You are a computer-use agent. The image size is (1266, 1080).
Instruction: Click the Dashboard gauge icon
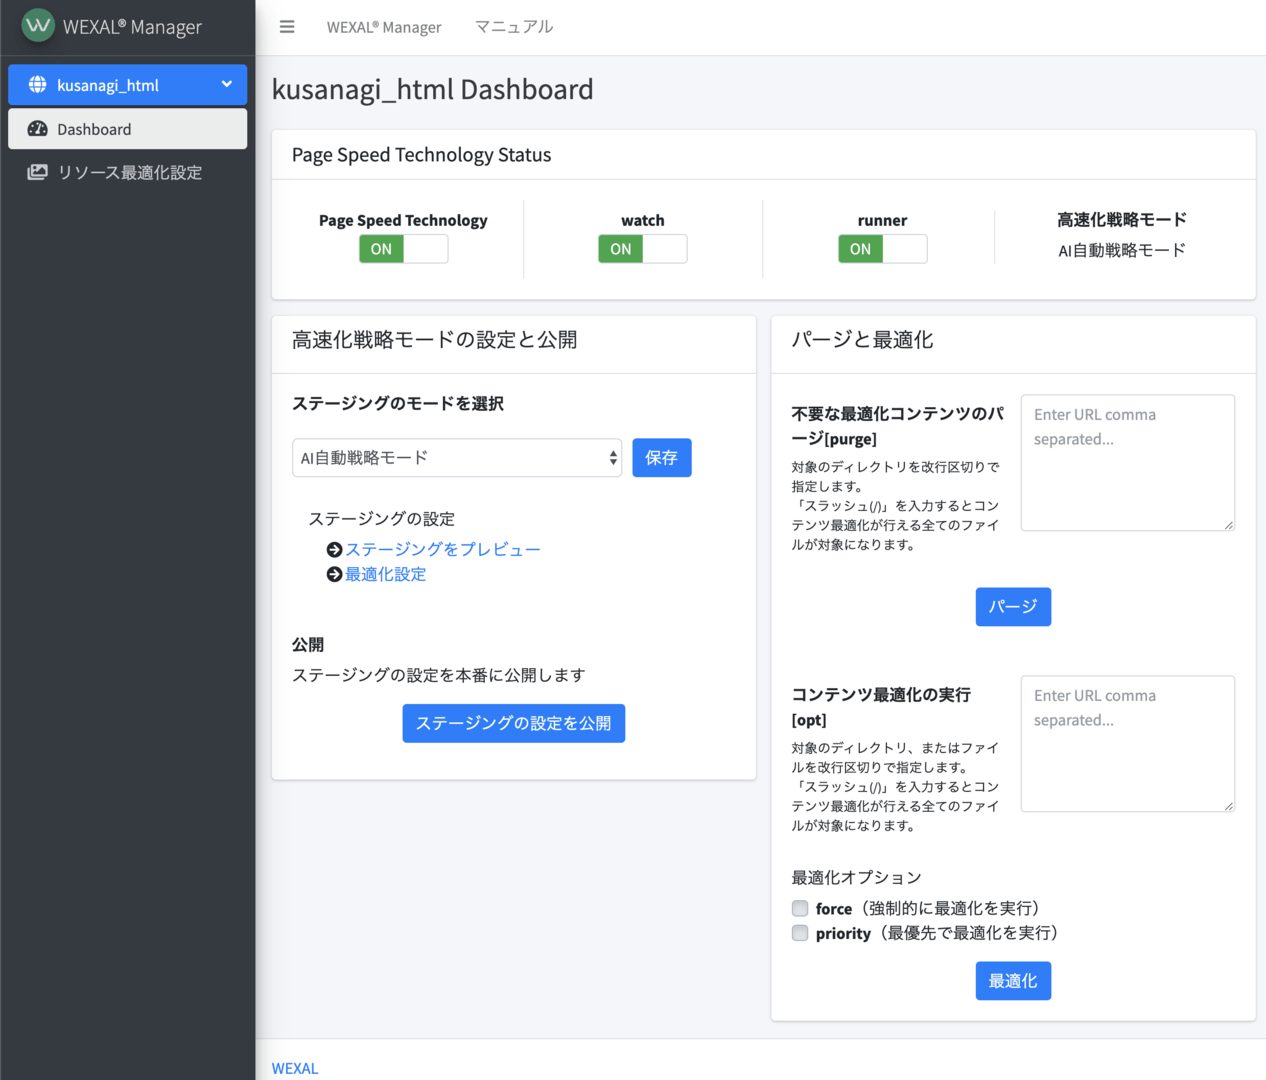pyautogui.click(x=37, y=129)
